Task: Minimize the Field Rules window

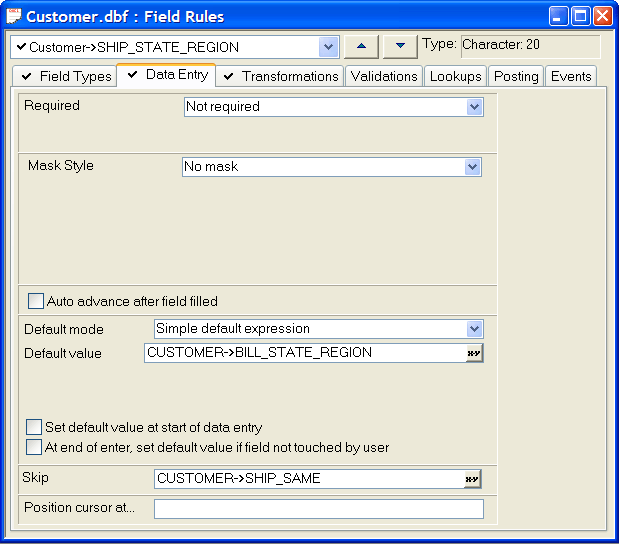Action: pyautogui.click(x=558, y=16)
